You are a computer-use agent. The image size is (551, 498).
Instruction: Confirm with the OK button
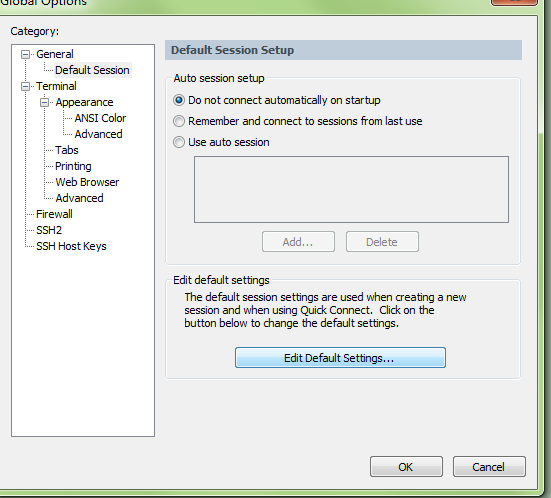(406, 467)
